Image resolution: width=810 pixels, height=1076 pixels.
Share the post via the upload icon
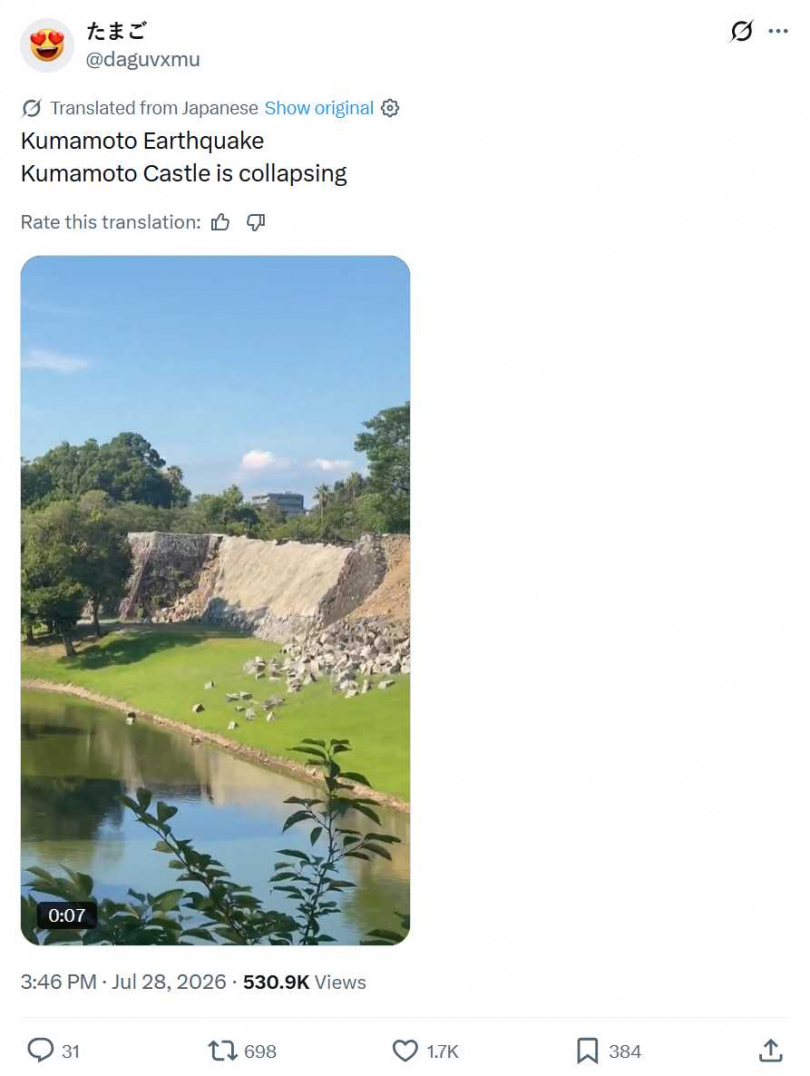[x=771, y=1050]
